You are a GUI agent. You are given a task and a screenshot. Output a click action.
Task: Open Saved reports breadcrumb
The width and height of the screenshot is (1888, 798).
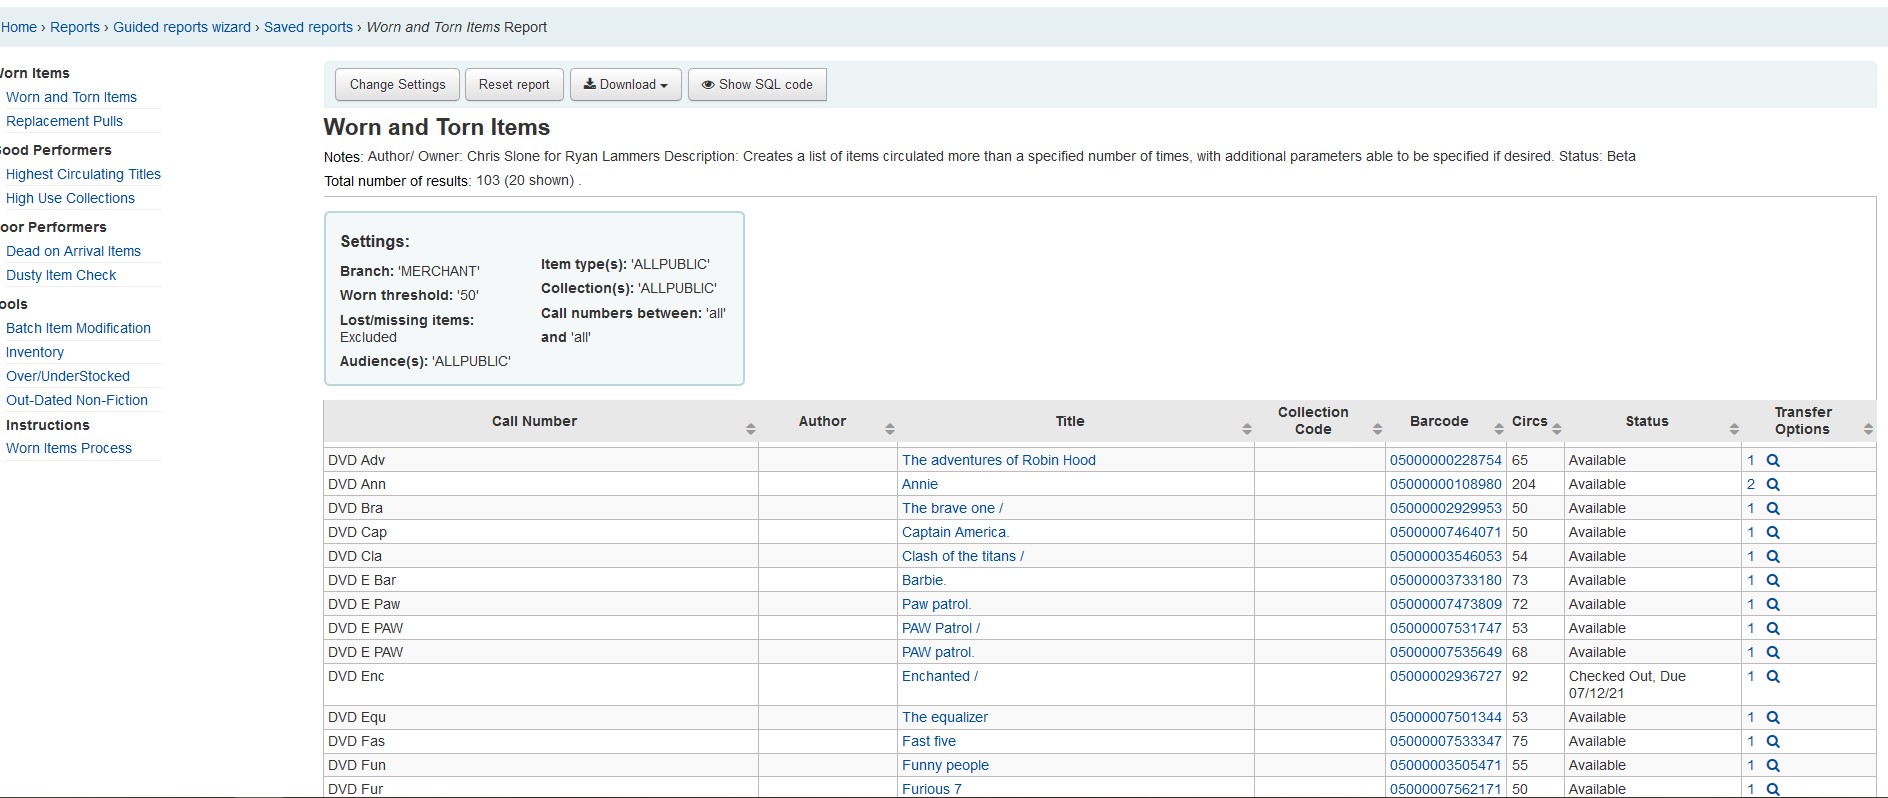point(308,27)
